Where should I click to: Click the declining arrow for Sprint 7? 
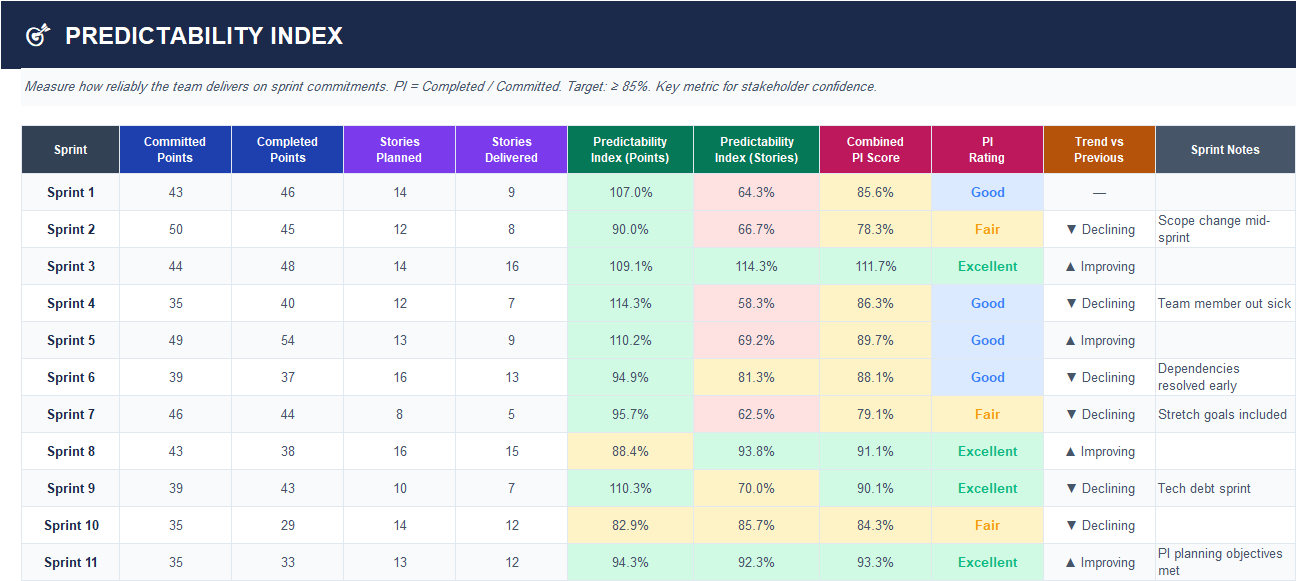[x=1098, y=414]
